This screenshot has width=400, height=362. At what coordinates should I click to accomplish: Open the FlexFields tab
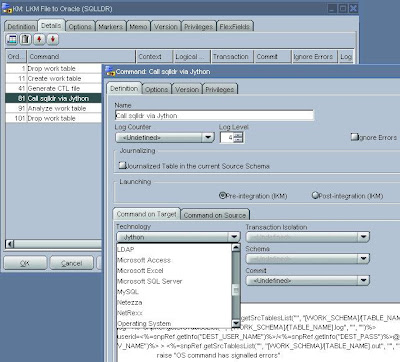[x=235, y=26]
